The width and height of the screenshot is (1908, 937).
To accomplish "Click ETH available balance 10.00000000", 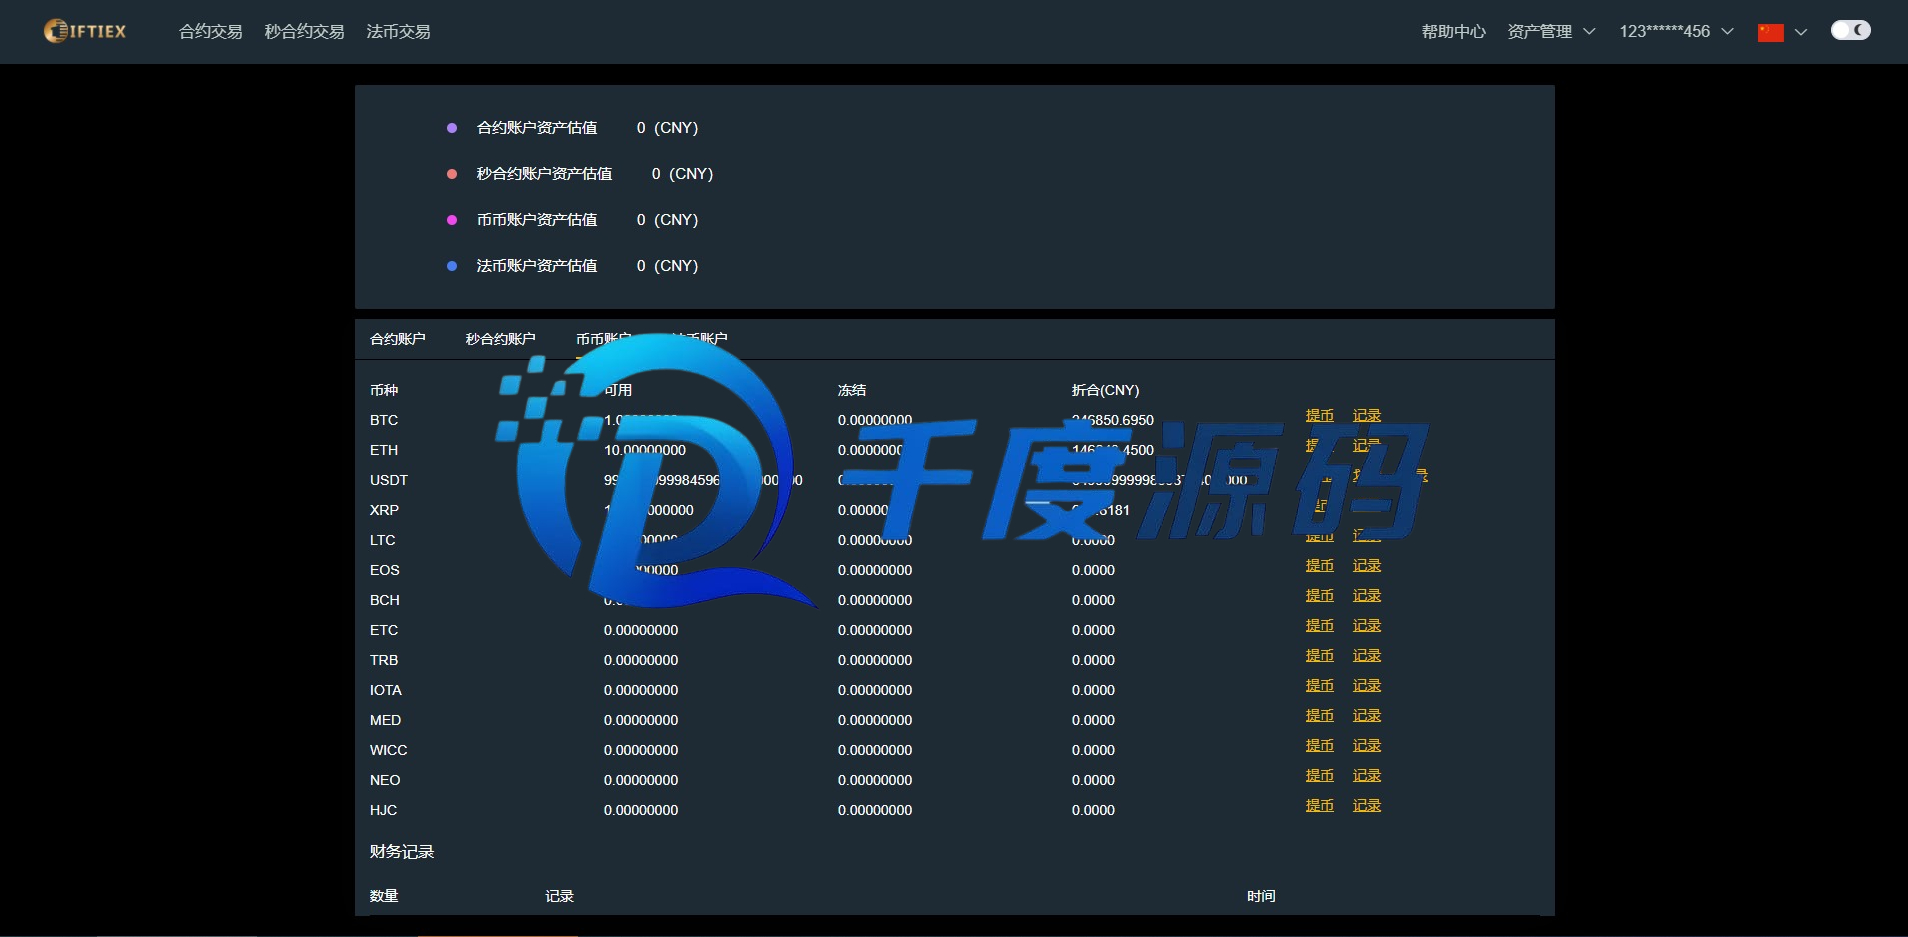I will point(645,450).
